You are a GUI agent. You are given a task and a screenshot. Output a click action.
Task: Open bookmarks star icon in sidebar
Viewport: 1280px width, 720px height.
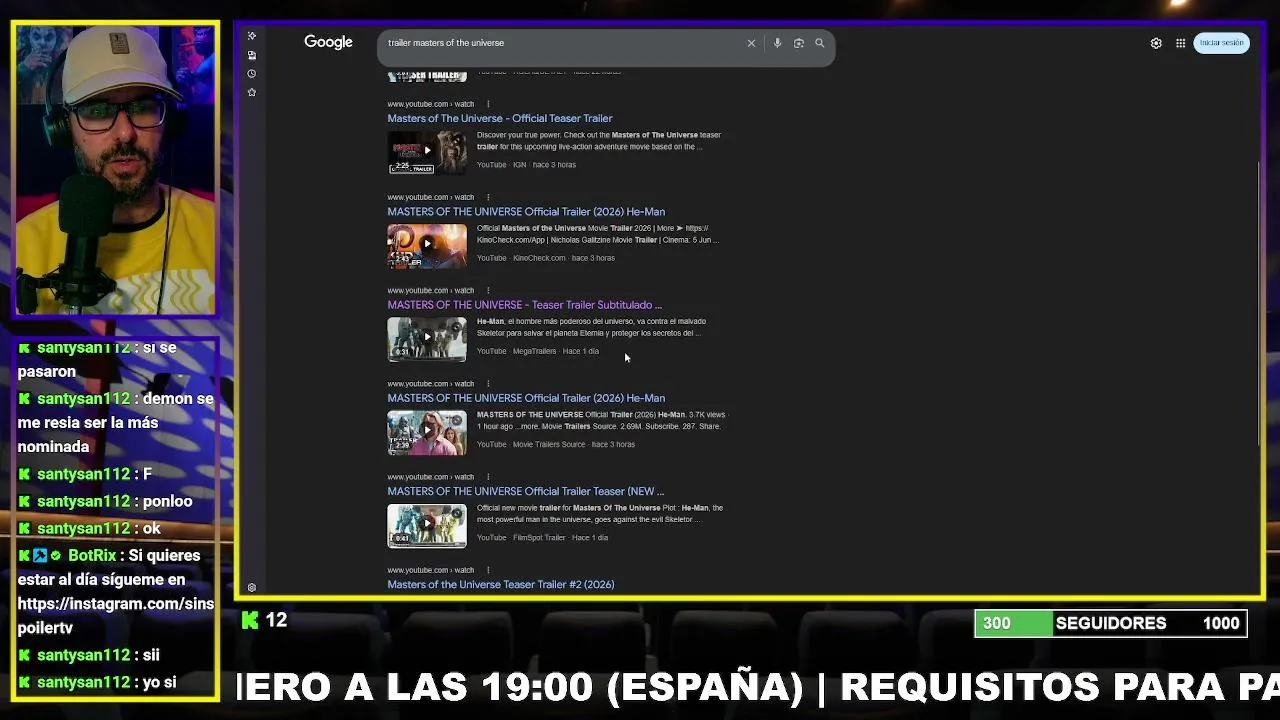(252, 92)
